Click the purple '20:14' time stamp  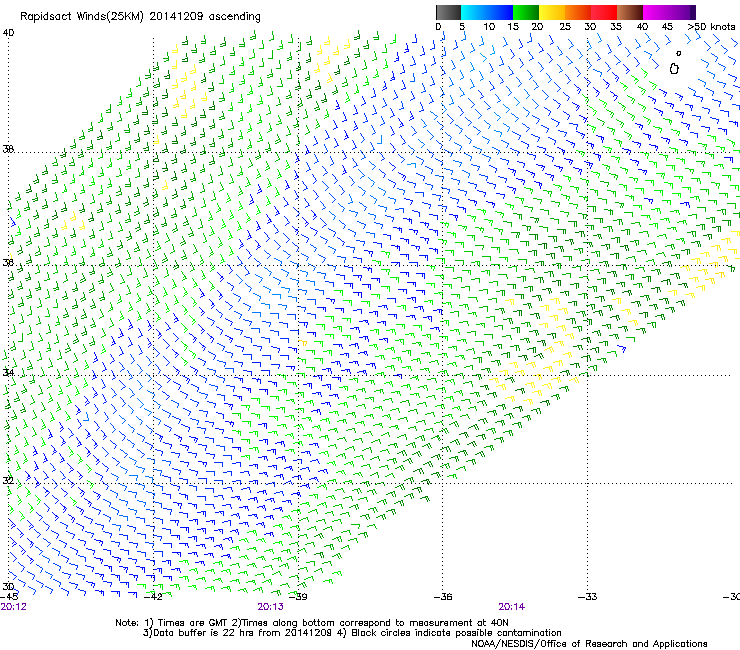512,607
